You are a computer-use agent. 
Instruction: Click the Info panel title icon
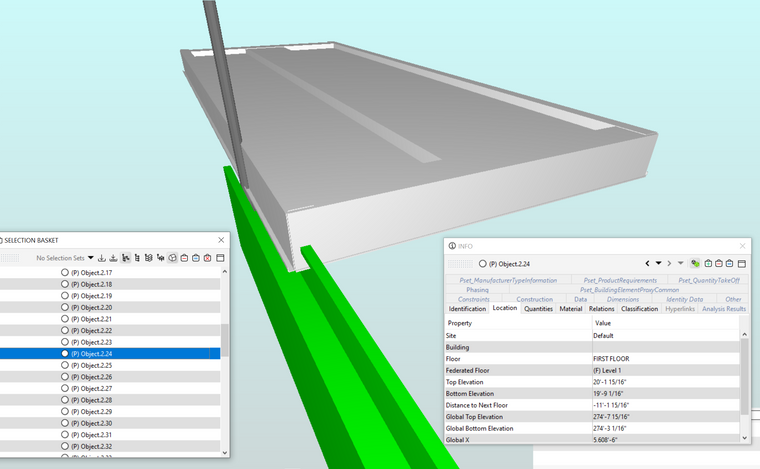coord(452,246)
